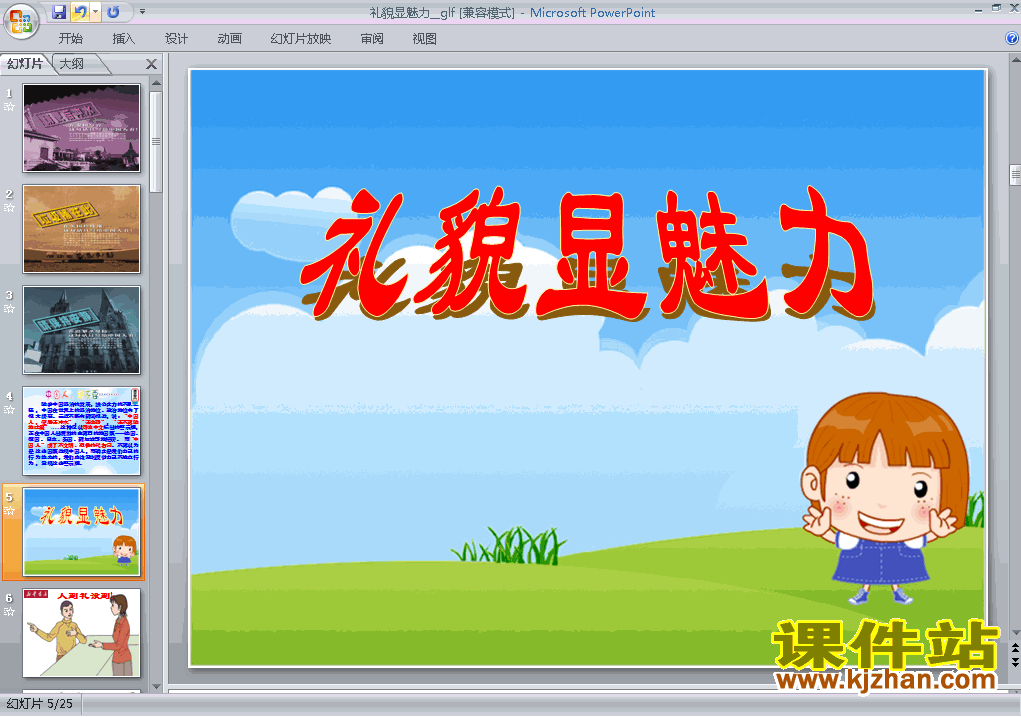Restore down the PowerPoint window
Screen dimensions: 1021x717
[x=996, y=8]
